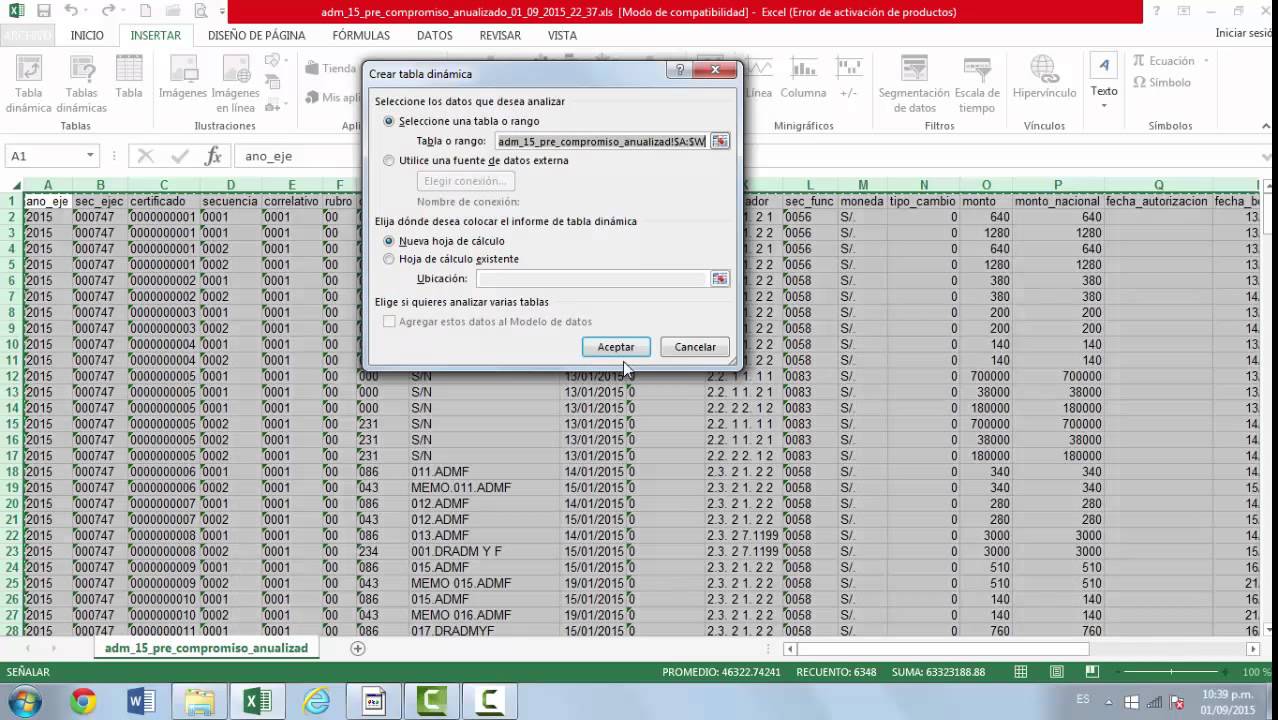The width and height of the screenshot is (1278, 720).
Task: Open Microsoft Word from the taskbar
Action: pos(141,702)
